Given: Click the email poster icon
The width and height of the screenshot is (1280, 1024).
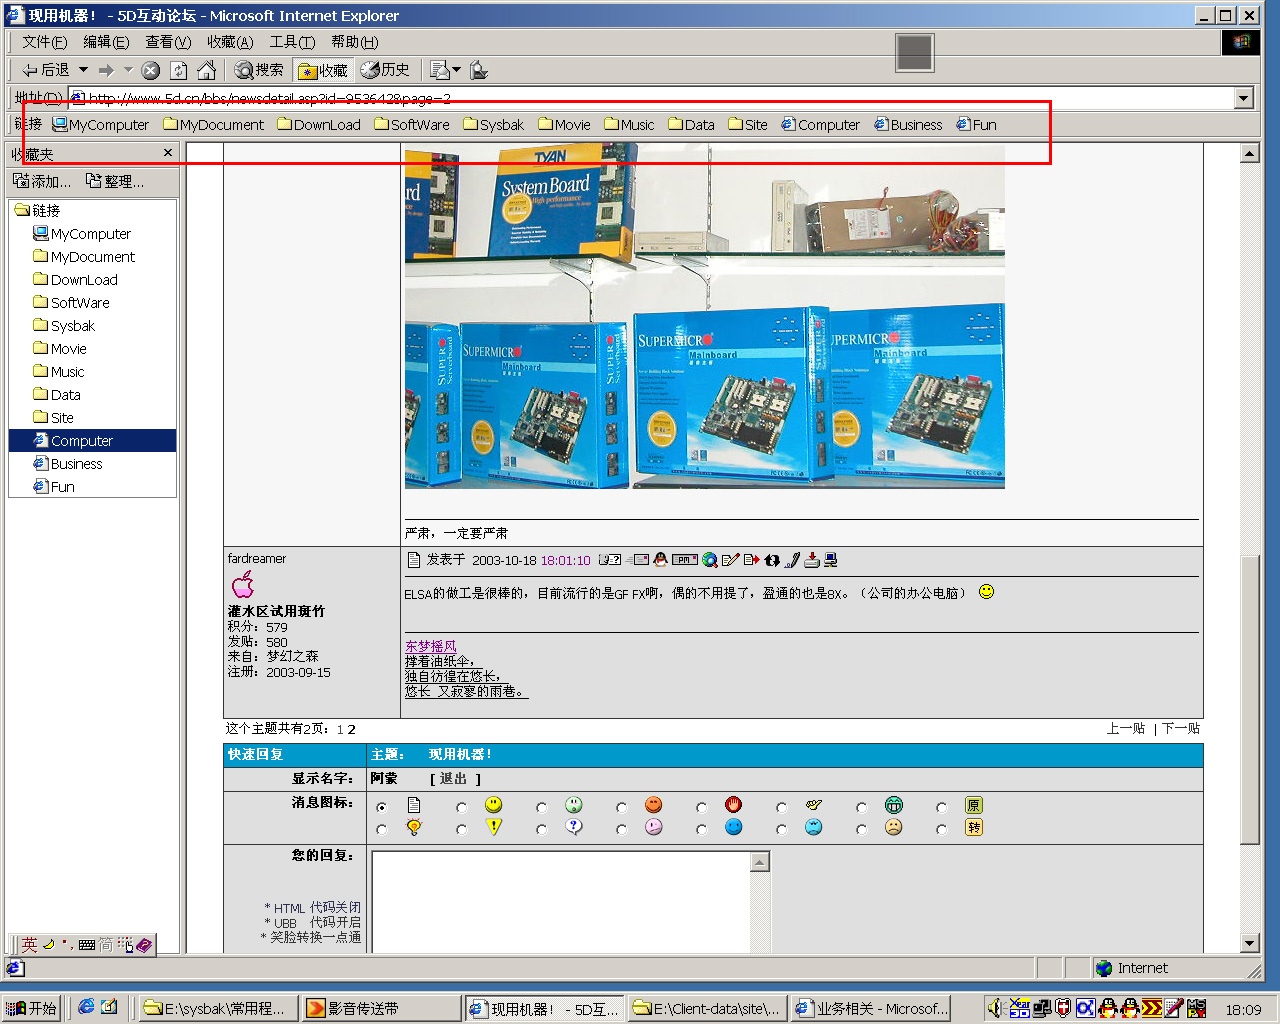Looking at the screenshot, I should pos(638,560).
